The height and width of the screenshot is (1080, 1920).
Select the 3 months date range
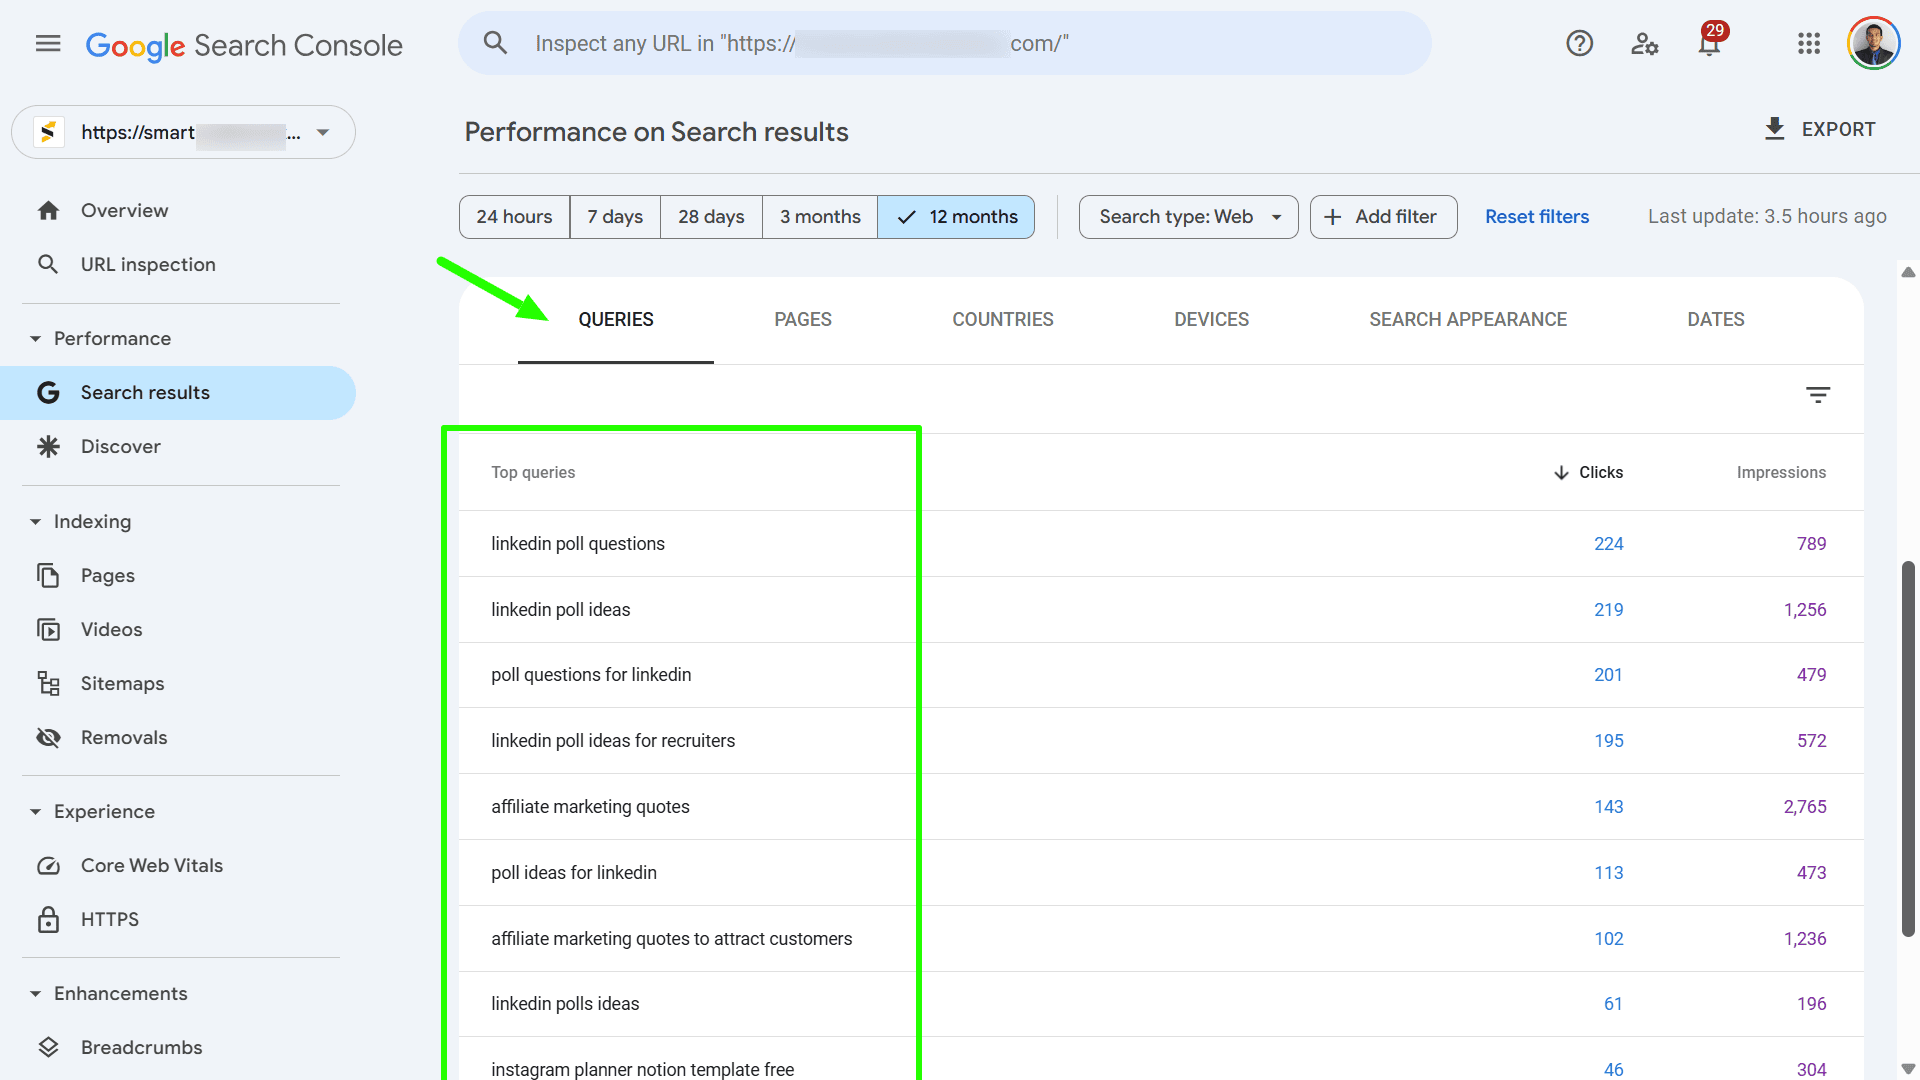[820, 217]
